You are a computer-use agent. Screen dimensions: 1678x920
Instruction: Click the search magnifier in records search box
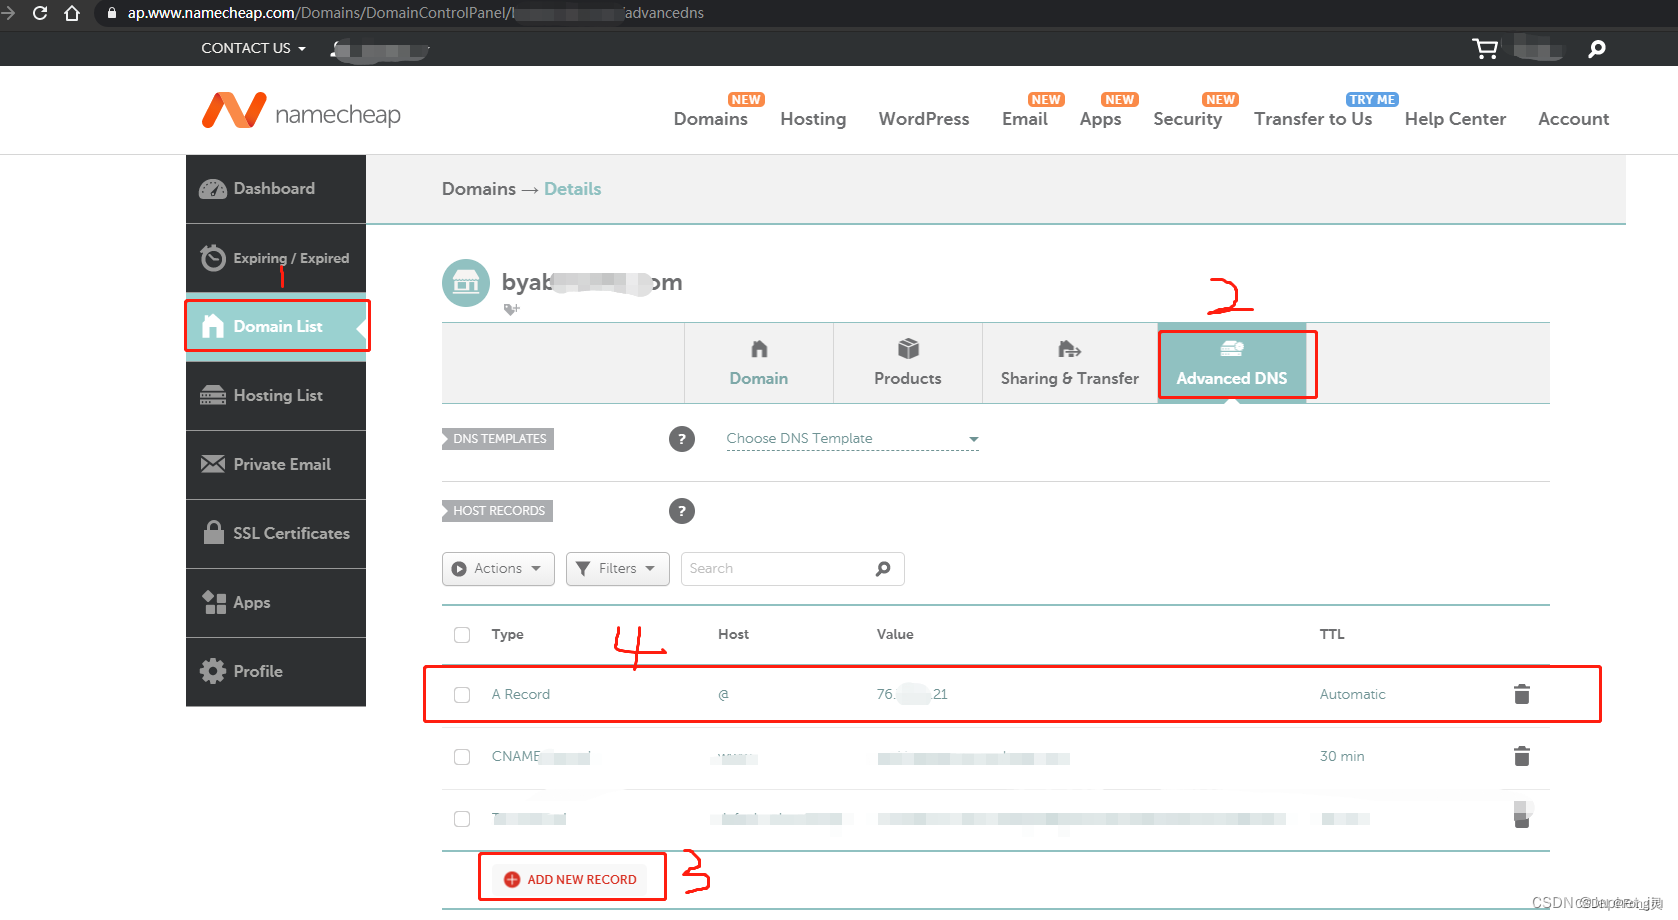tap(883, 569)
